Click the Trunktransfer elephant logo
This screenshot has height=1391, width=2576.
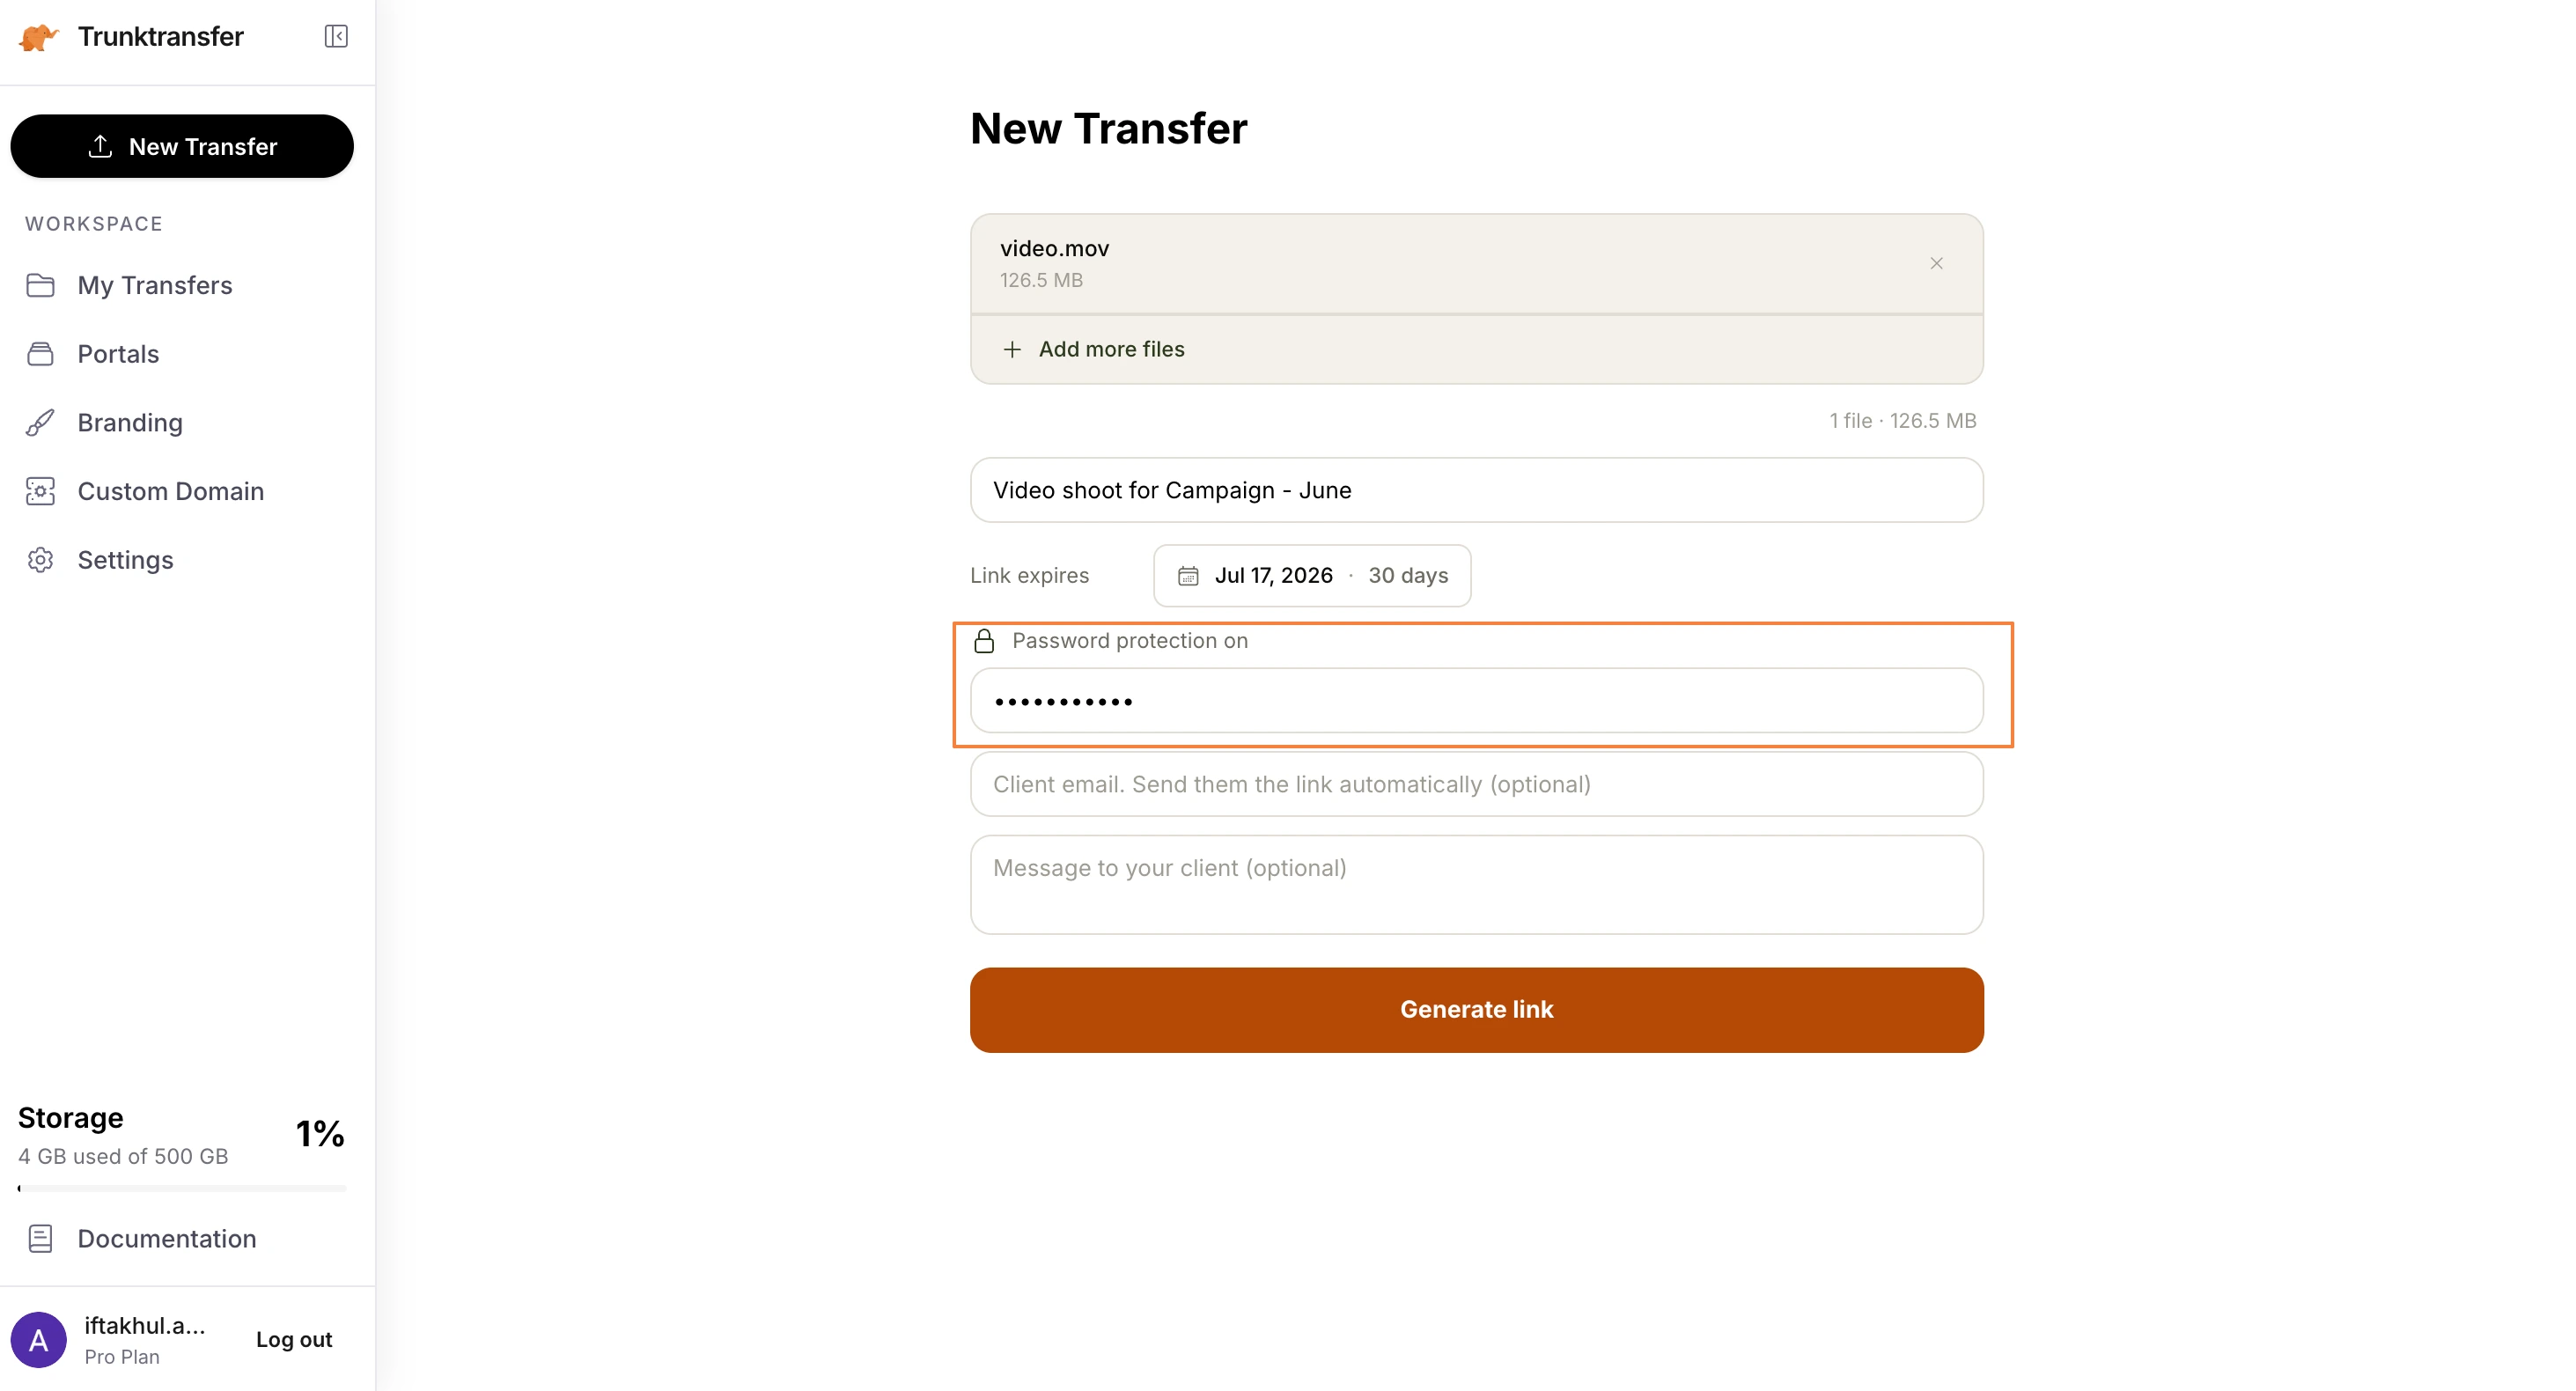click(39, 37)
